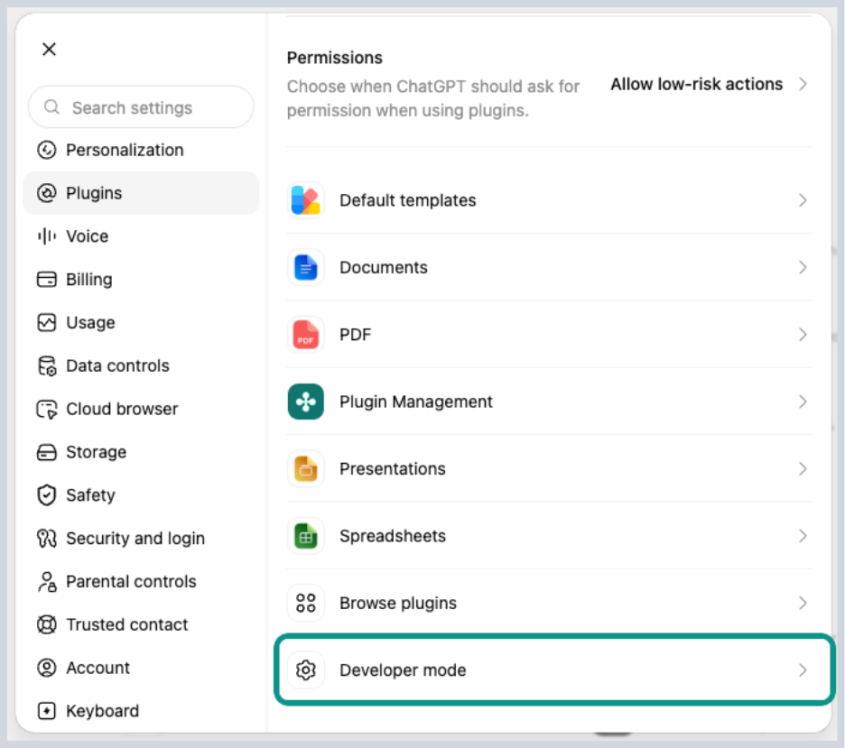Viewport: 845px width, 748px height.
Task: Expand Plugin Management row chevron
Action: (x=802, y=401)
